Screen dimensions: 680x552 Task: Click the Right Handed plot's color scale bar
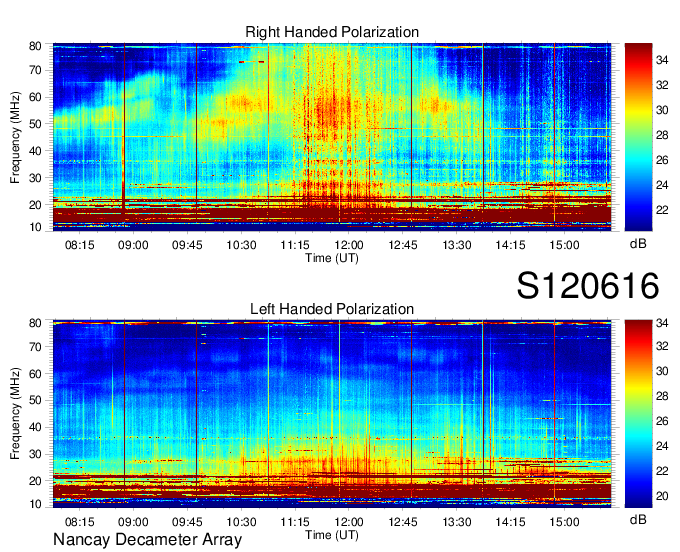click(x=638, y=137)
